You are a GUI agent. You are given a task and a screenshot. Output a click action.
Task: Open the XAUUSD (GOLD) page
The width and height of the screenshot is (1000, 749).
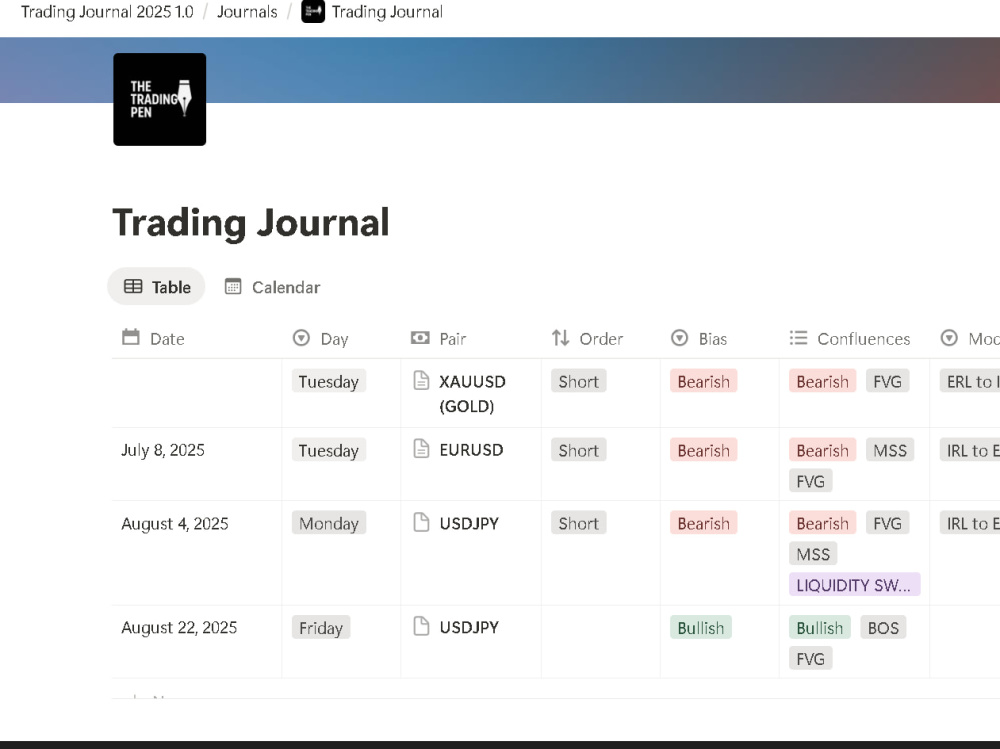click(472, 394)
